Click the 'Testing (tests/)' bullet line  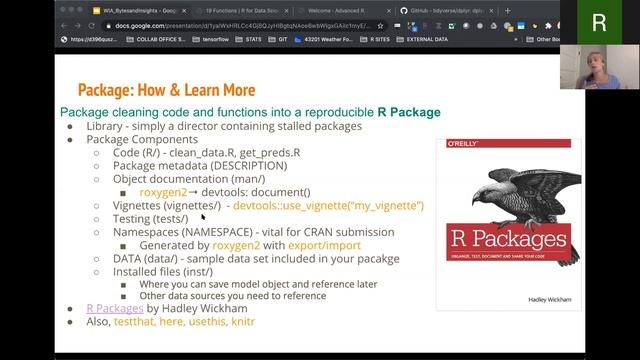pos(151,219)
